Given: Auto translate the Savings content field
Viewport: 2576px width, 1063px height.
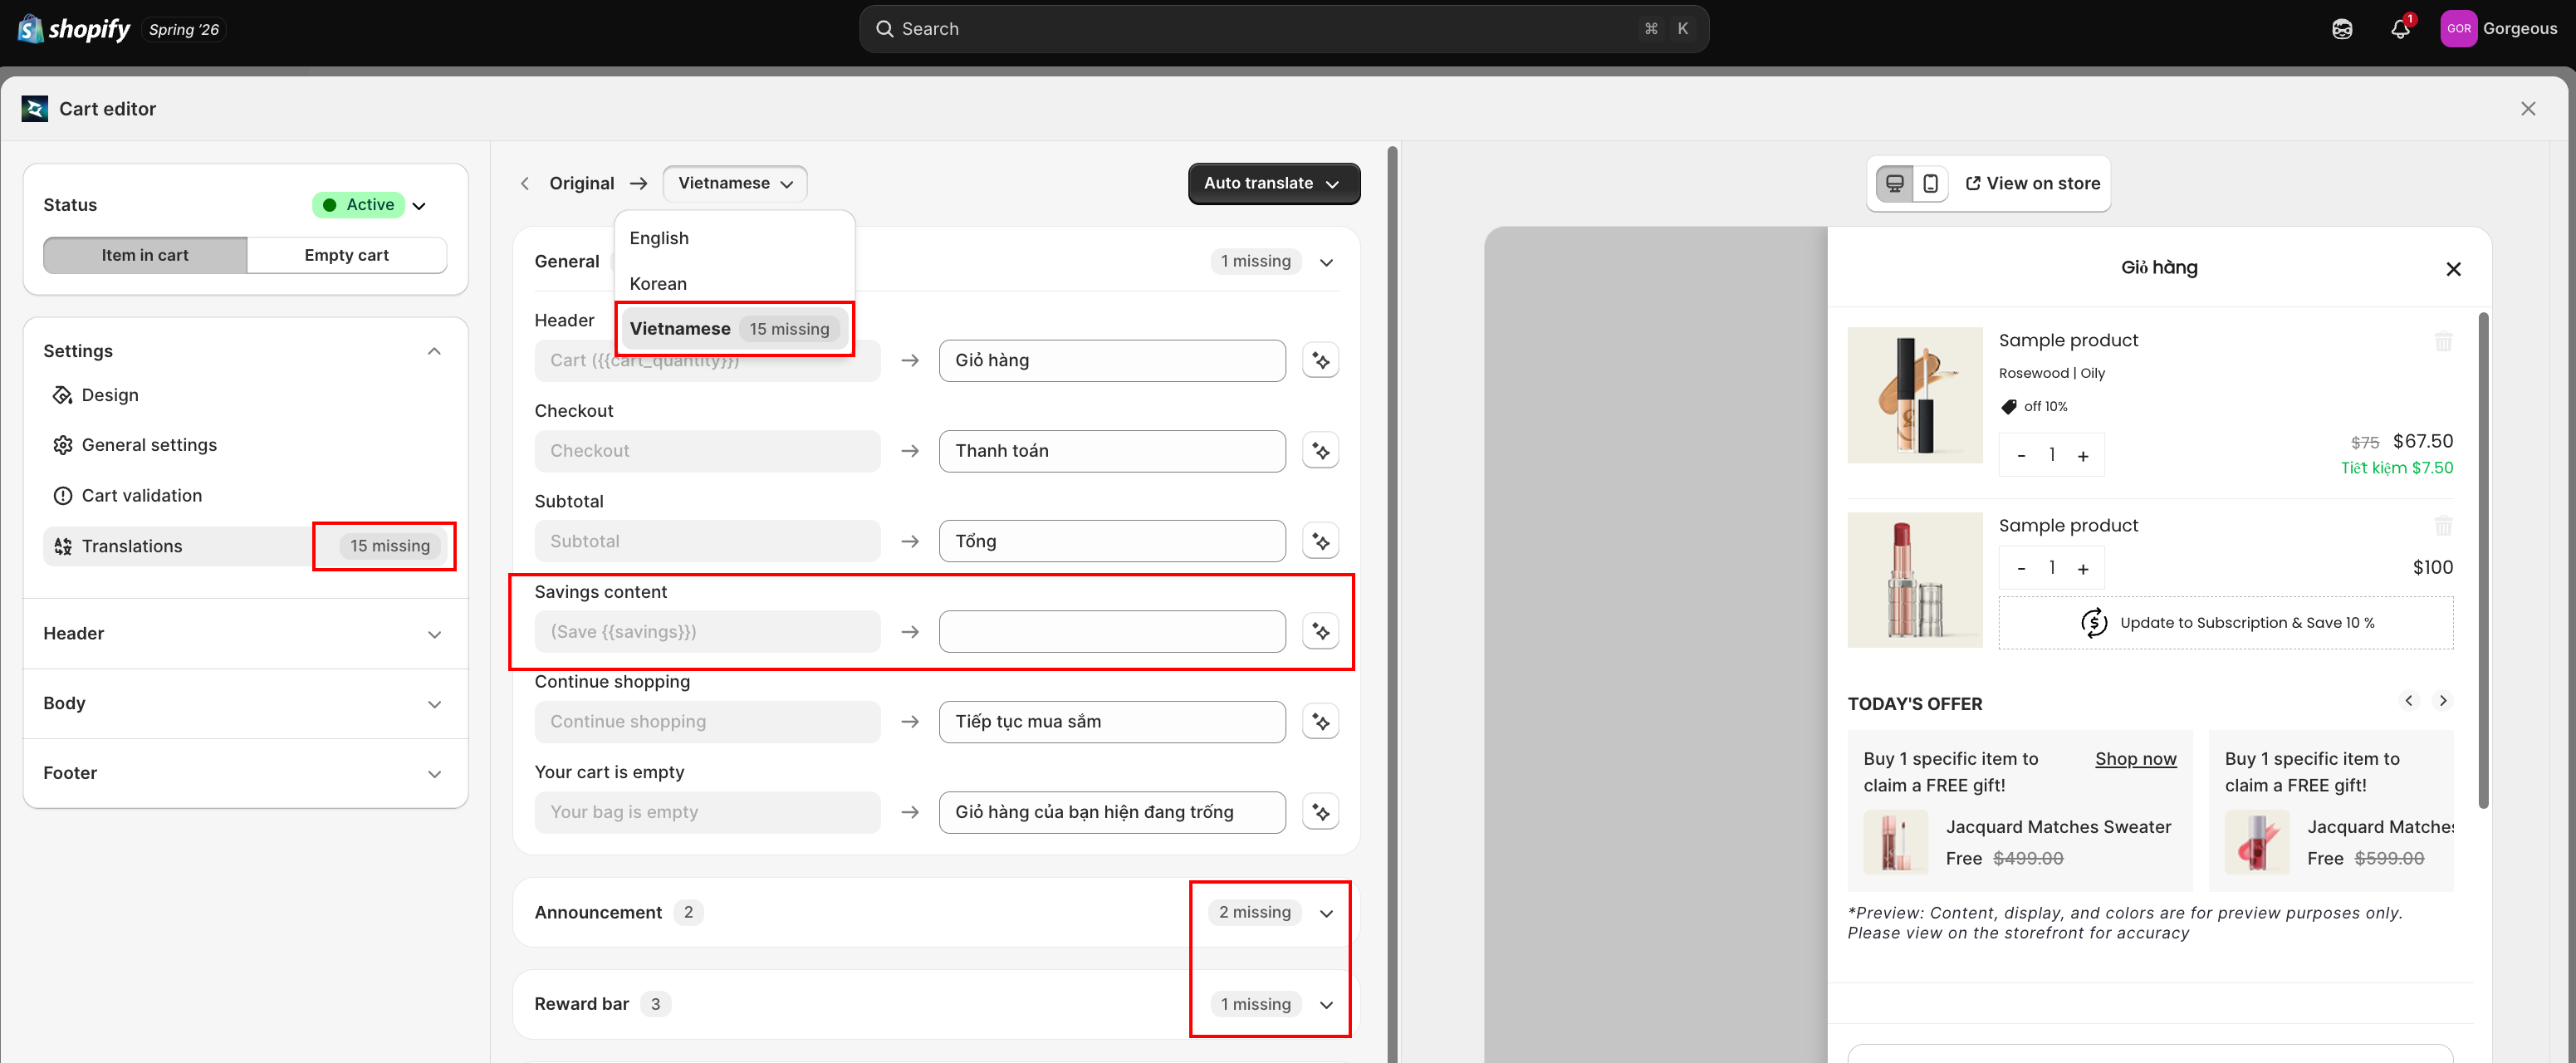Looking at the screenshot, I should (x=1320, y=632).
